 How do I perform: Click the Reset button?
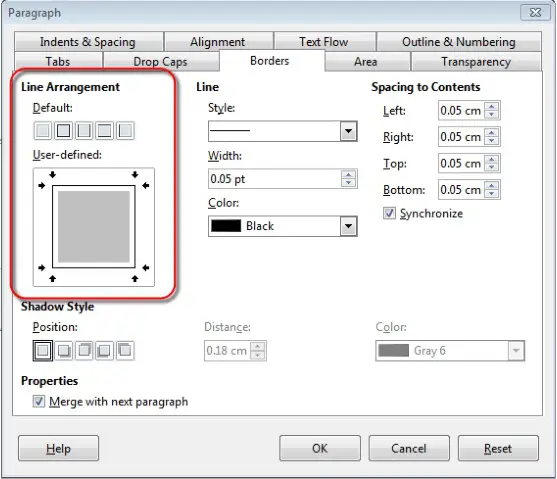(x=498, y=448)
